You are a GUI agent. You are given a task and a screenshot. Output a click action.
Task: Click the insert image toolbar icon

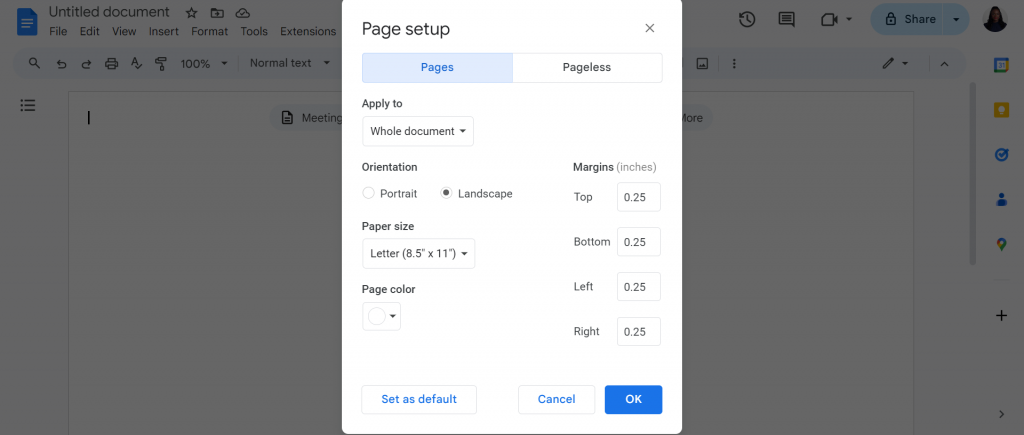pos(702,63)
